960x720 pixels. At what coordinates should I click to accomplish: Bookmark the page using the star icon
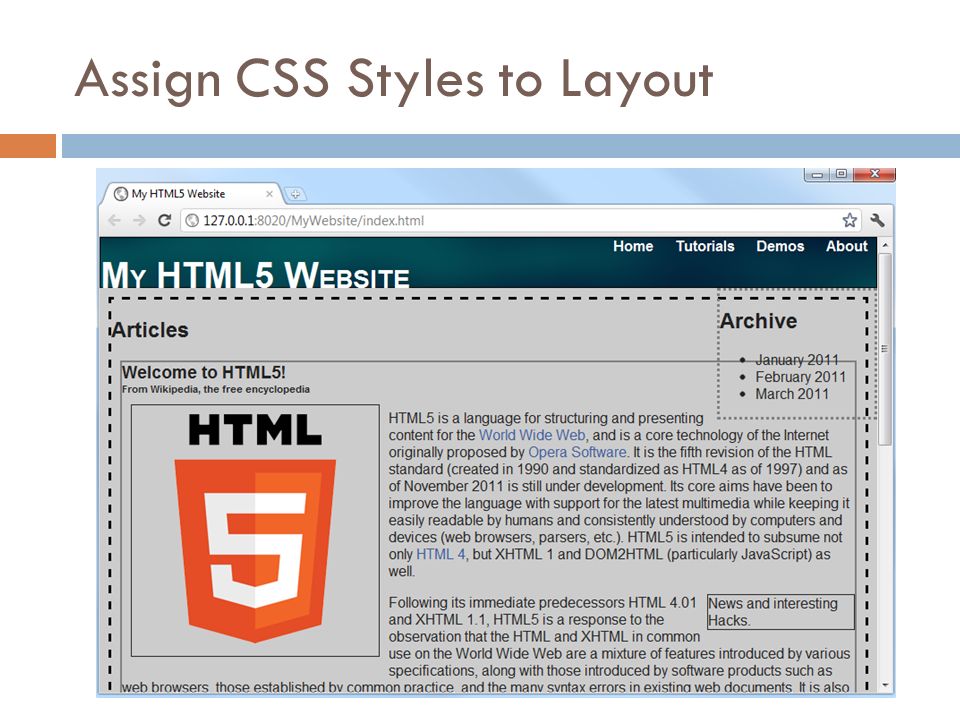pyautogui.click(x=849, y=220)
